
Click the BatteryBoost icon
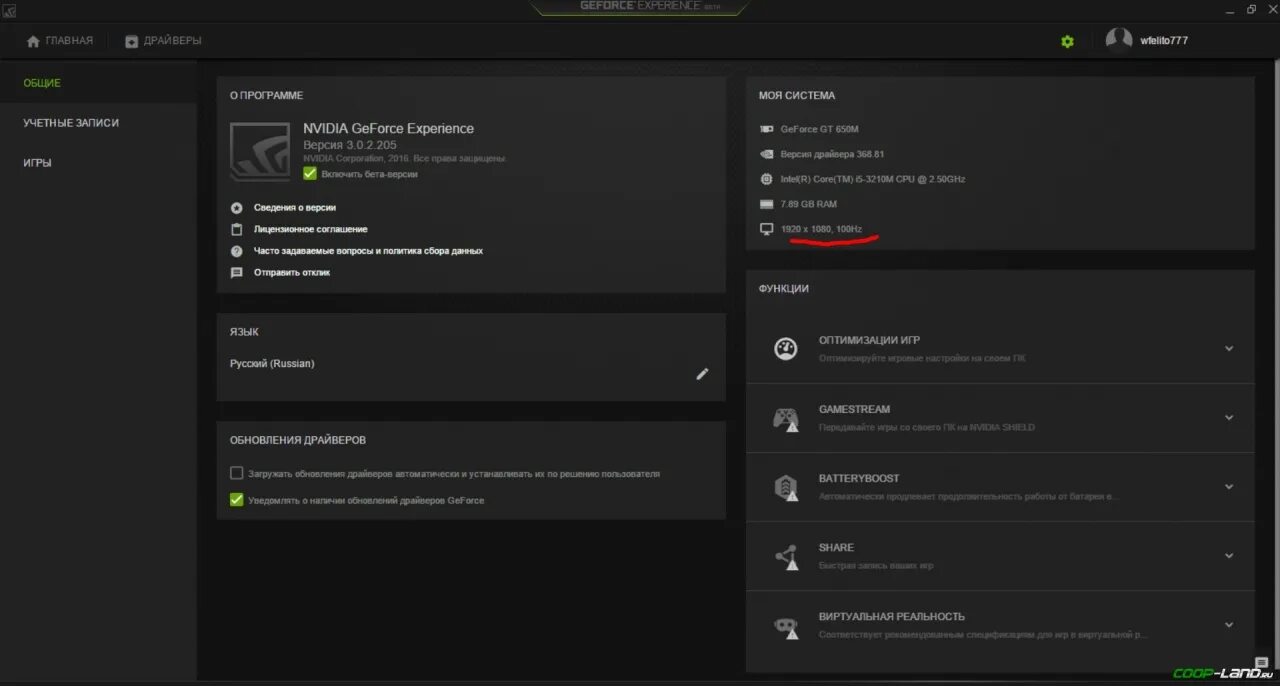[x=786, y=487]
